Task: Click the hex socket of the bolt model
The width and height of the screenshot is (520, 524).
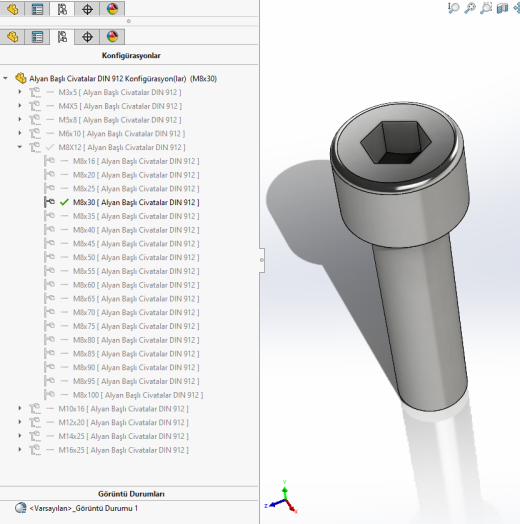Action: click(x=396, y=142)
